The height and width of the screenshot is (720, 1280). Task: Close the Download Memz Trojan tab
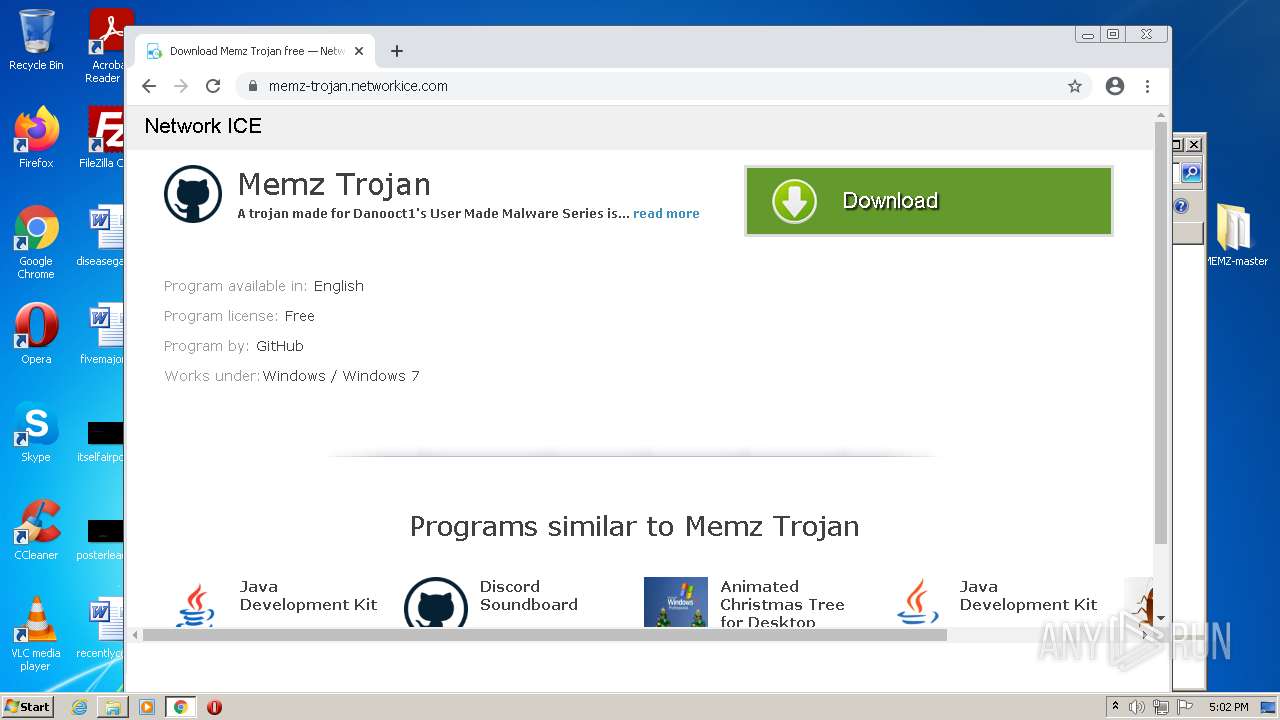point(359,51)
